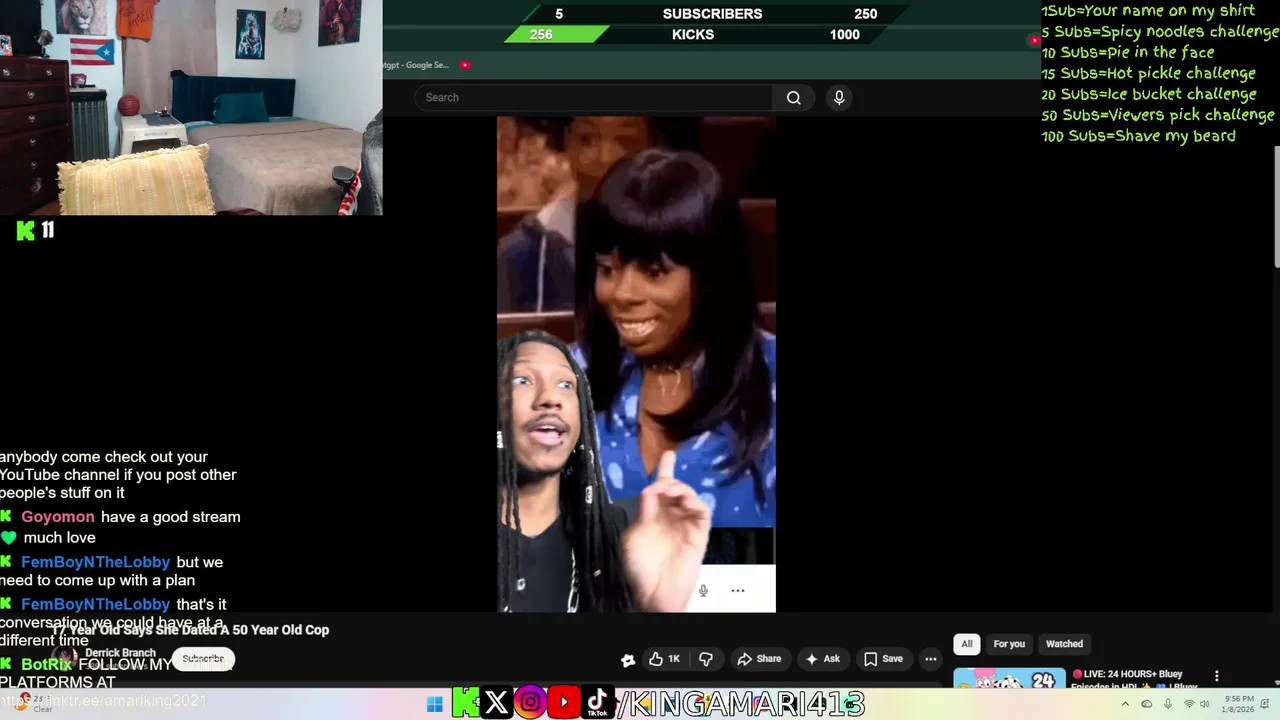Click taskbar microphone tray icon
The height and width of the screenshot is (720, 1280).
(x=1167, y=705)
